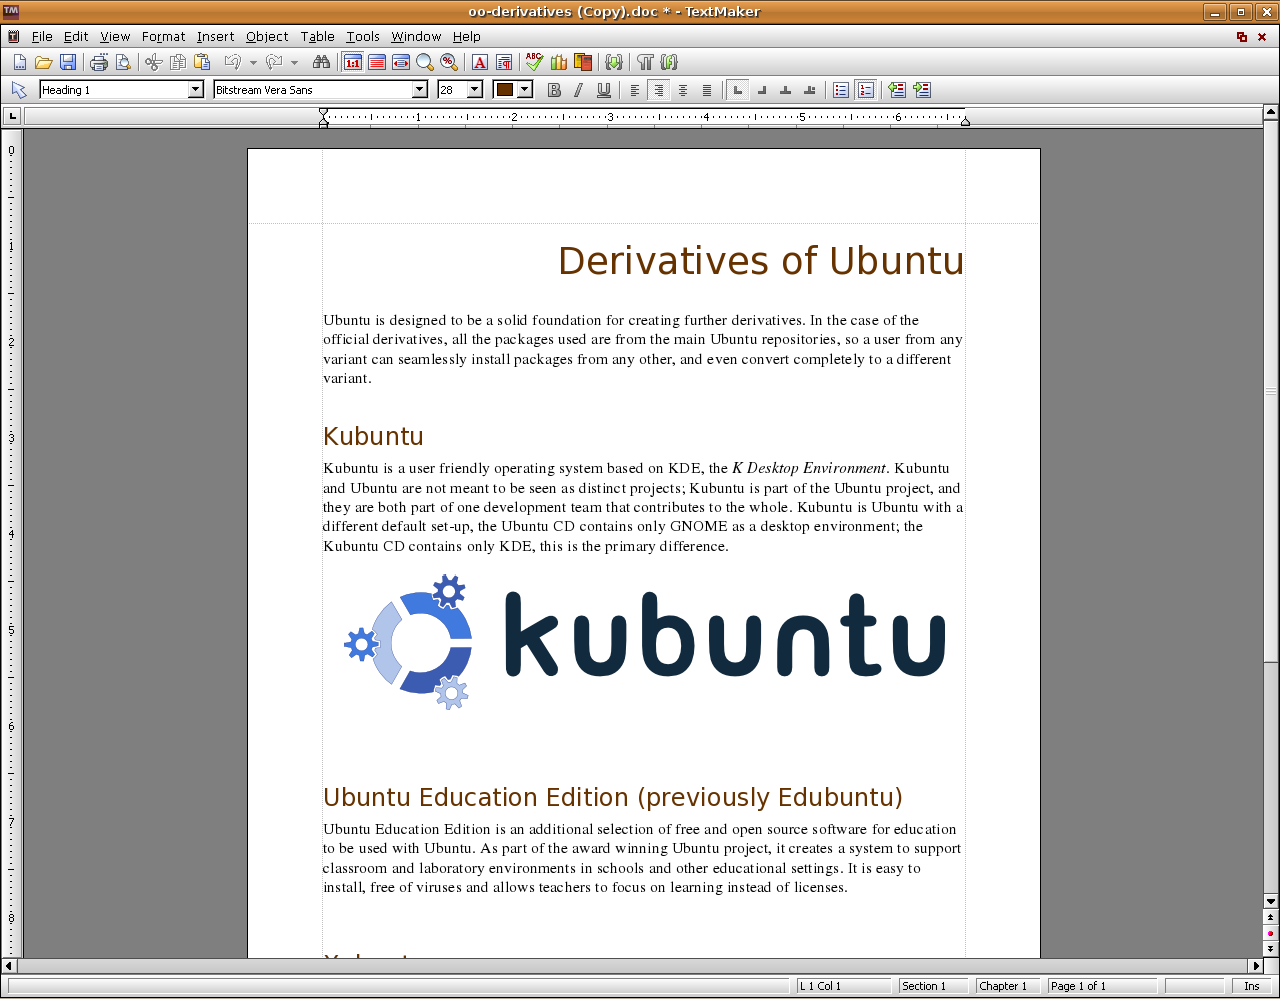Open Print Preview from the toolbar
1280x999 pixels.
tap(123, 62)
